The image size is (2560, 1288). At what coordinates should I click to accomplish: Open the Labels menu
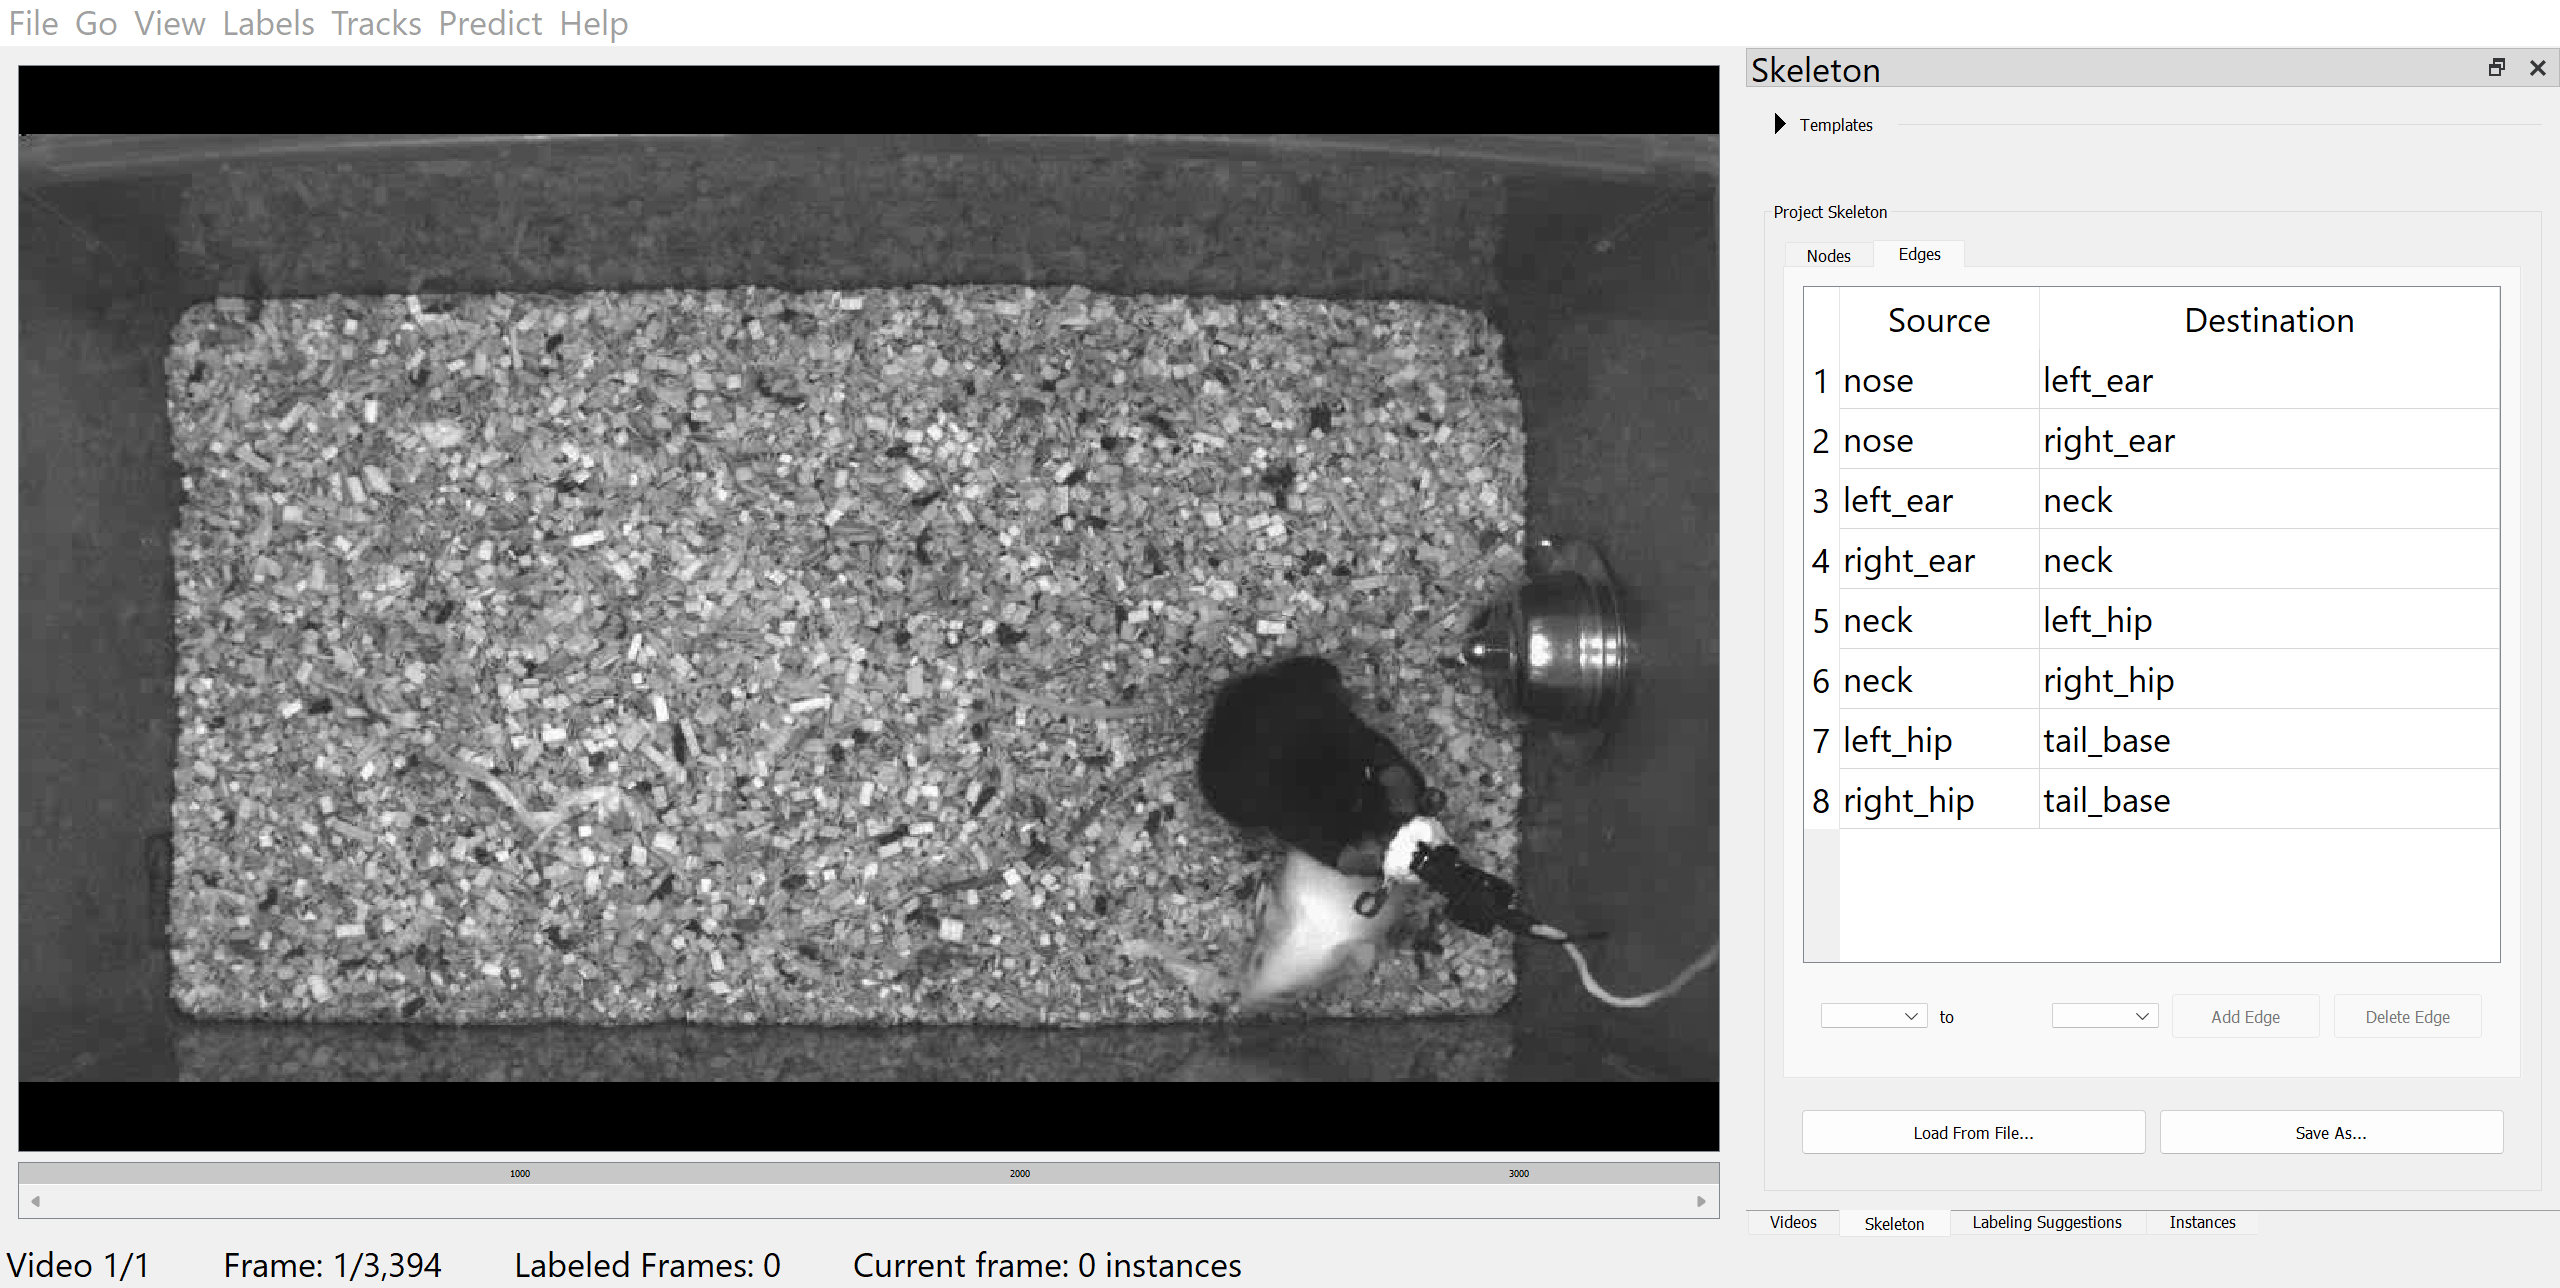pos(268,23)
